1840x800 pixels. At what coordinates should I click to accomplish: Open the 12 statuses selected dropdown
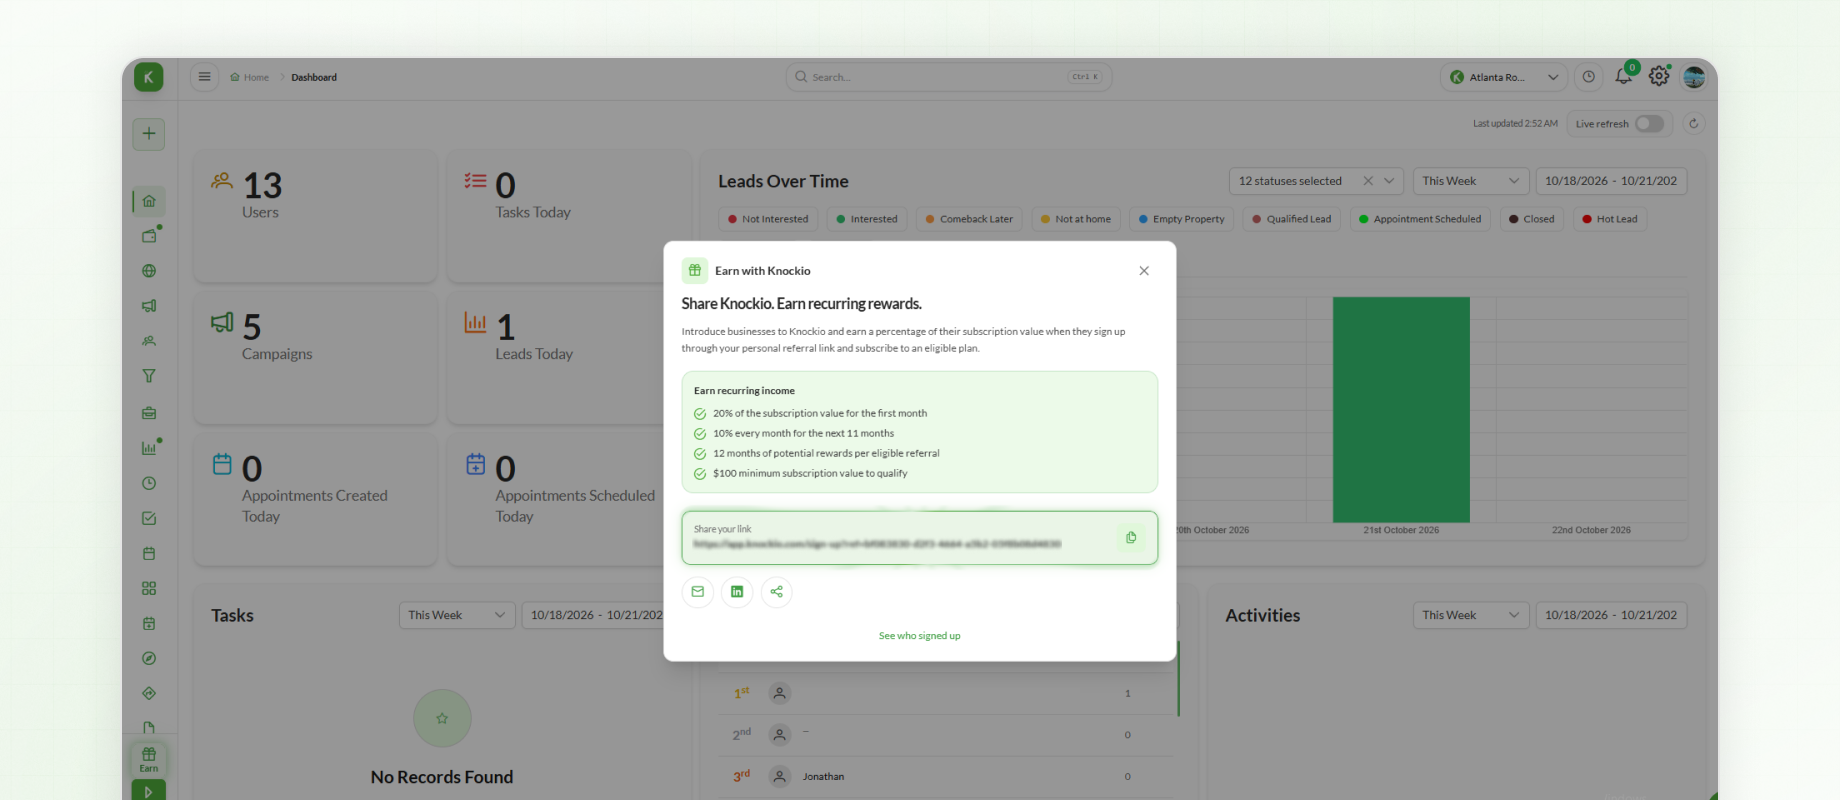(1316, 181)
